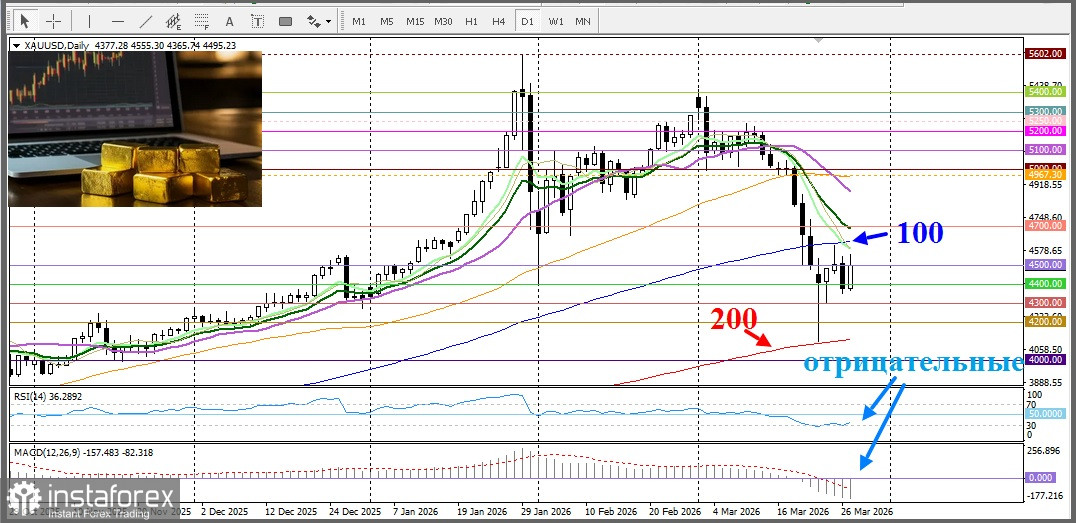This screenshot has height=523, width=1076.
Task: Switch to M1 timeframe
Action: click(359, 21)
